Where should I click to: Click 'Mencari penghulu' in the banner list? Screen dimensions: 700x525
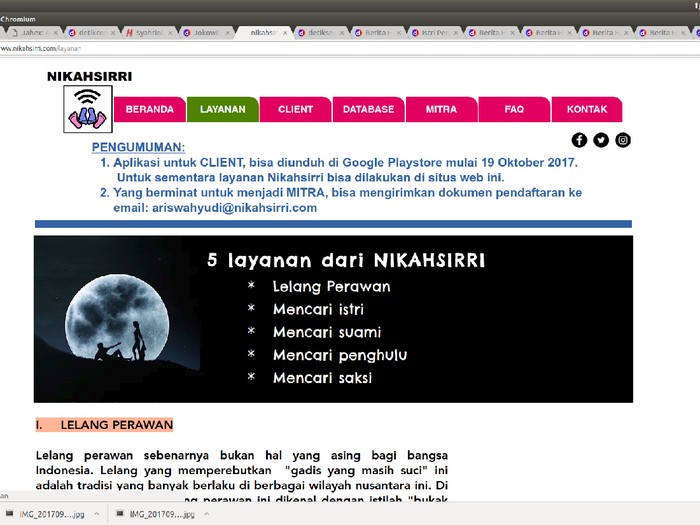340,355
